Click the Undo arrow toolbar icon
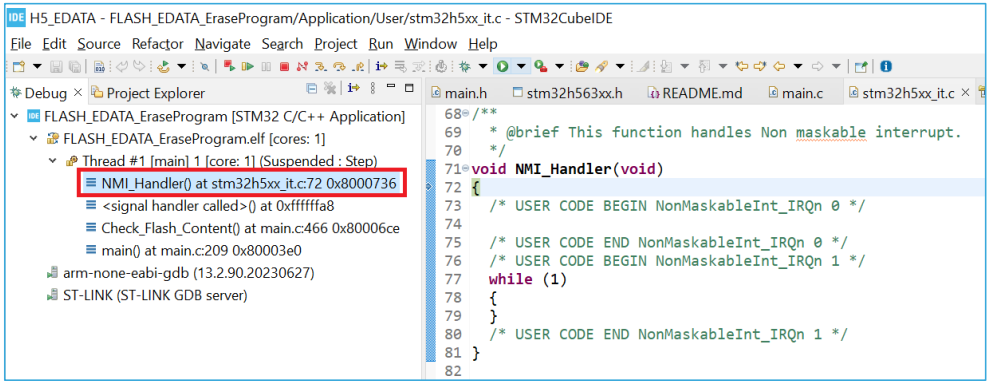This screenshot has height=388, width=993. [122, 66]
